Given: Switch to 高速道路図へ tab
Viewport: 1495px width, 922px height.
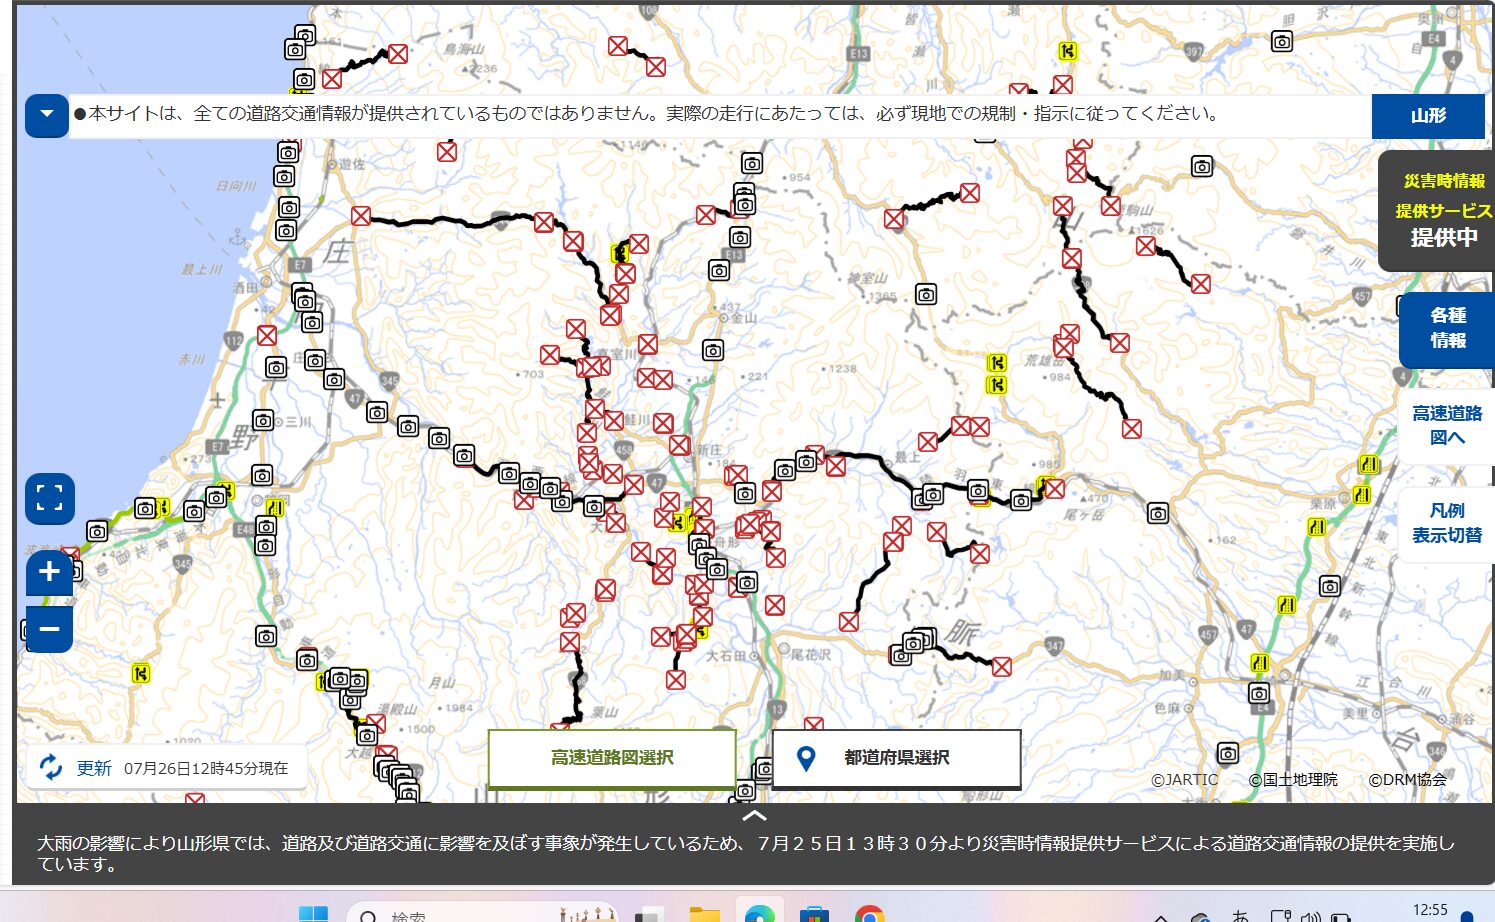Looking at the screenshot, I should point(1446,425).
